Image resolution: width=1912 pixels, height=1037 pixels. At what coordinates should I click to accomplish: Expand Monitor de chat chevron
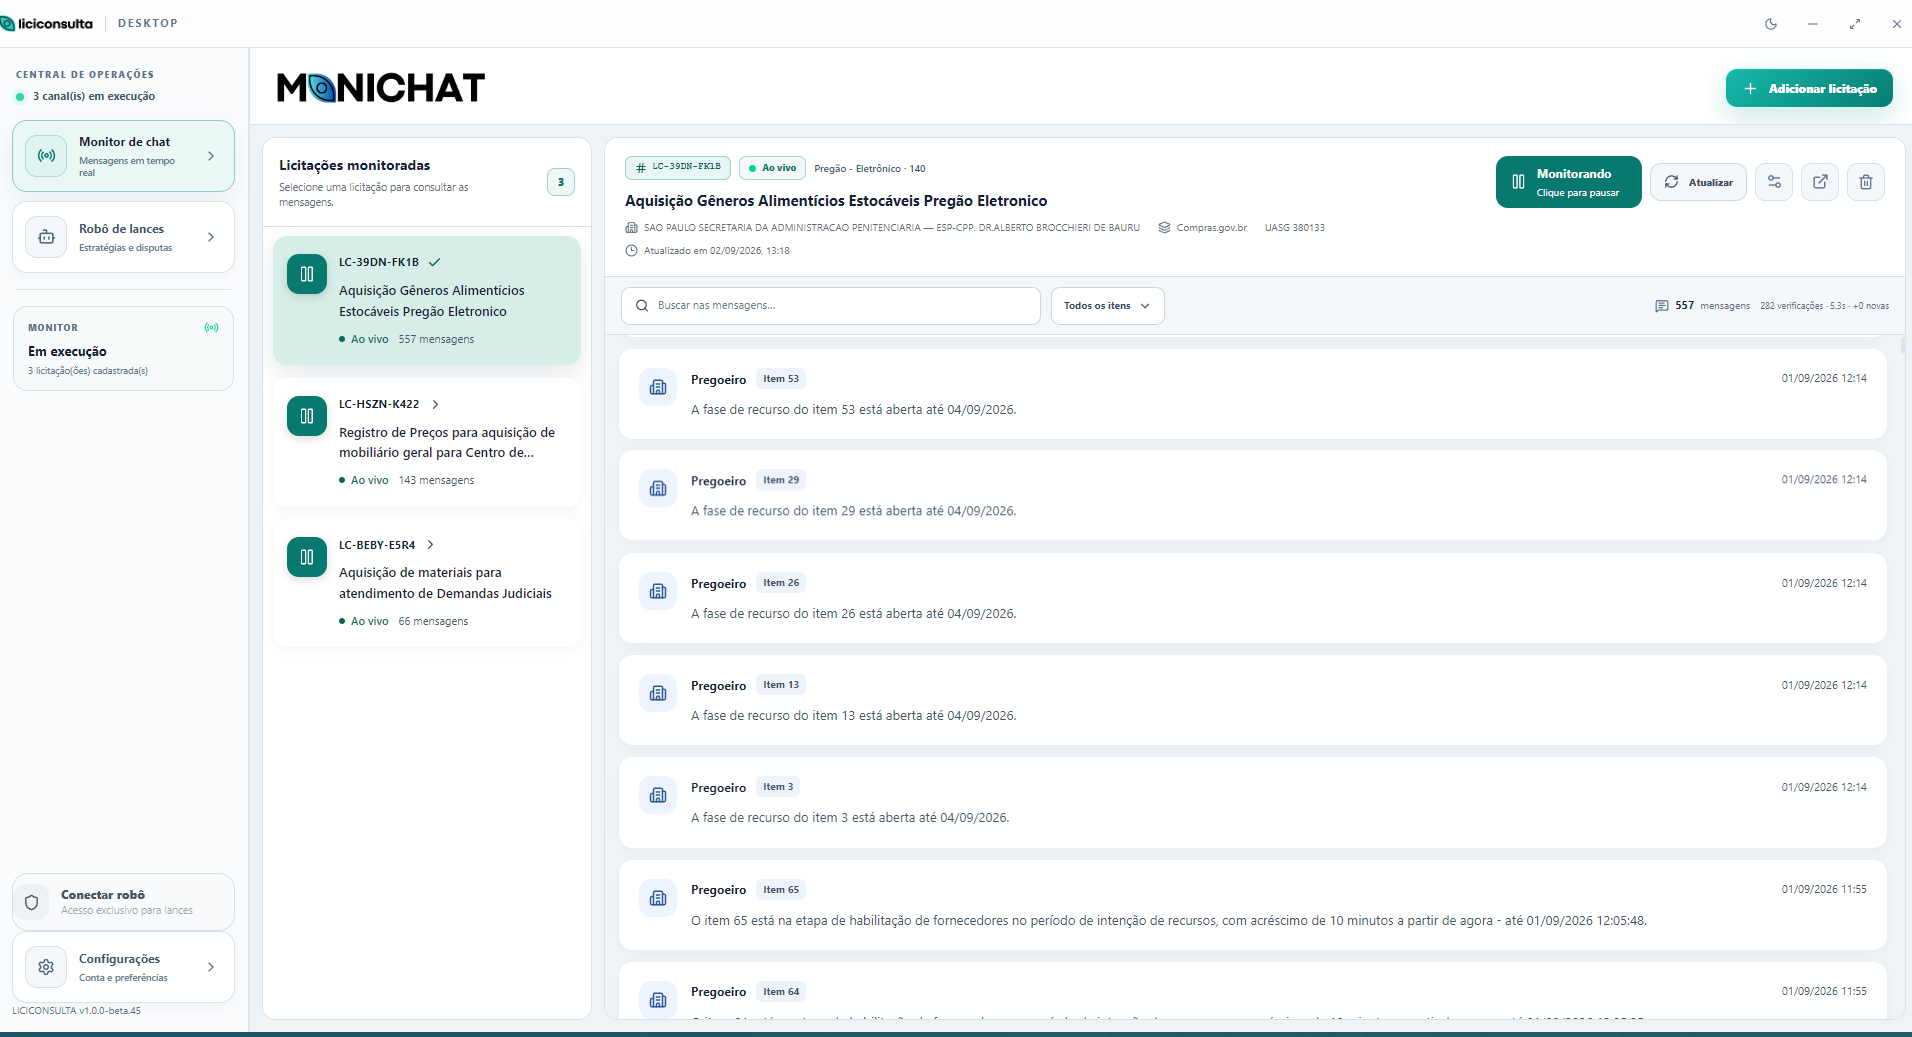(x=211, y=156)
